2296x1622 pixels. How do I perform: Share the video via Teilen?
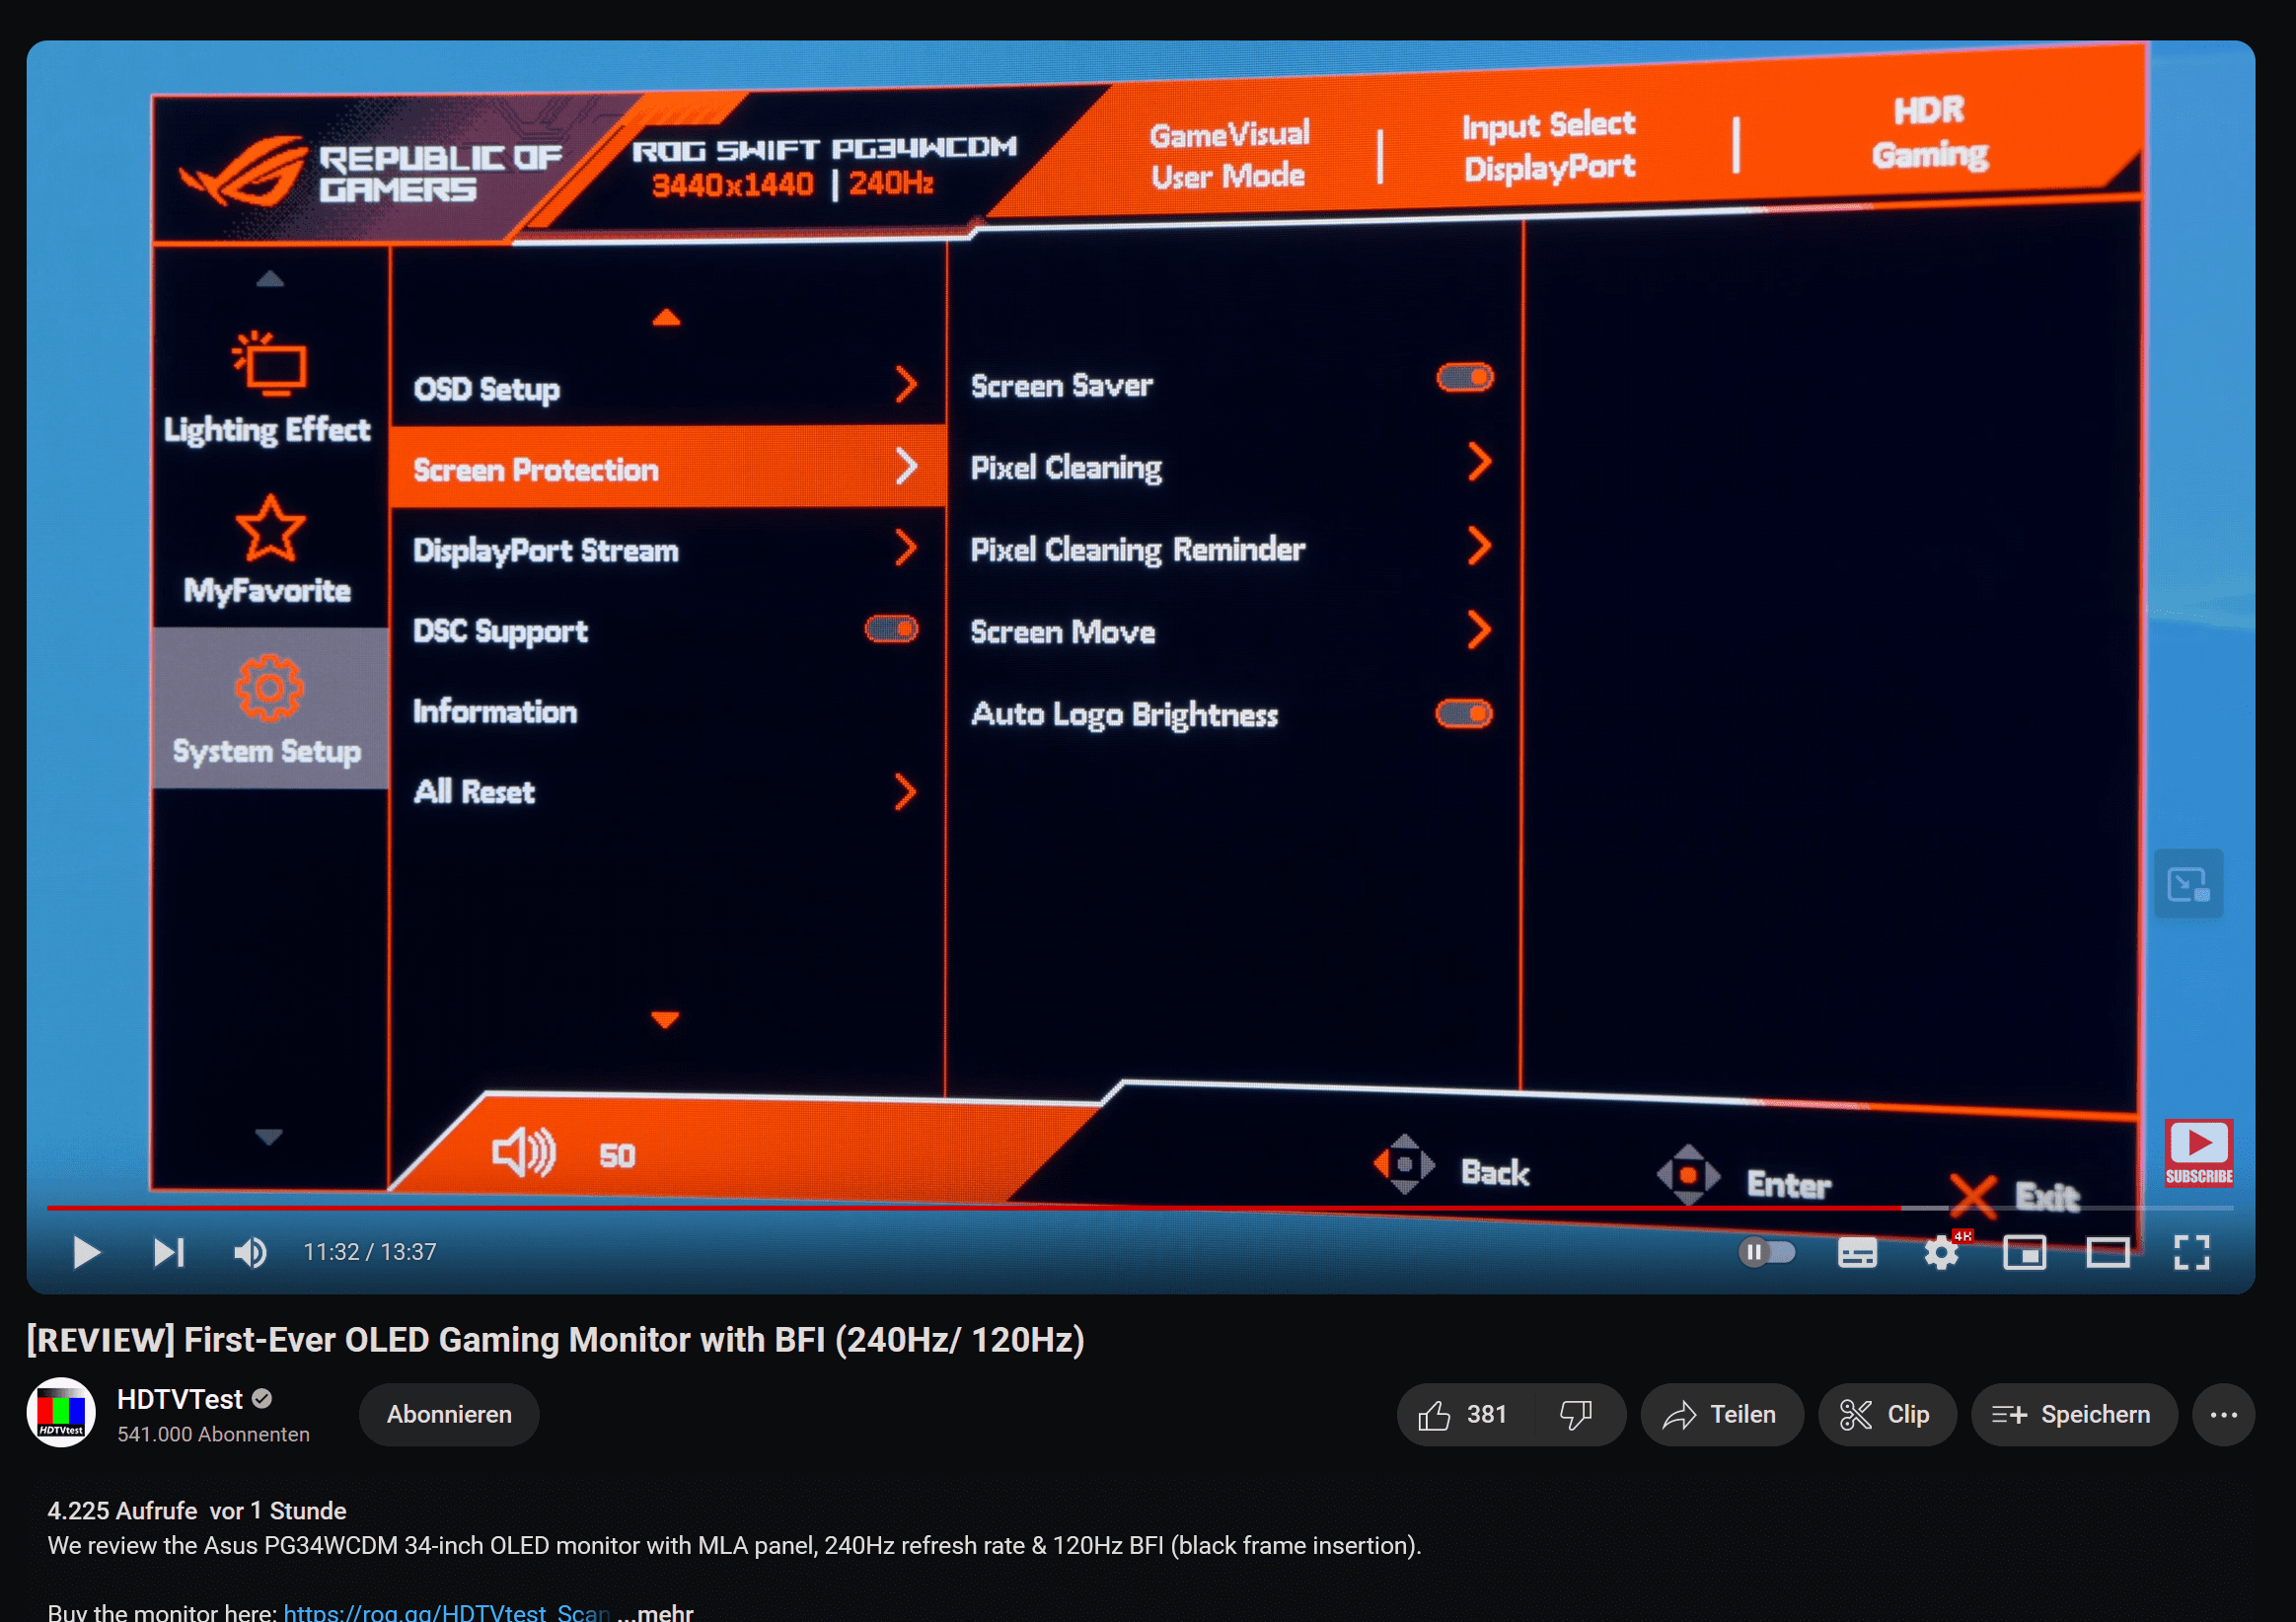coord(1721,1414)
